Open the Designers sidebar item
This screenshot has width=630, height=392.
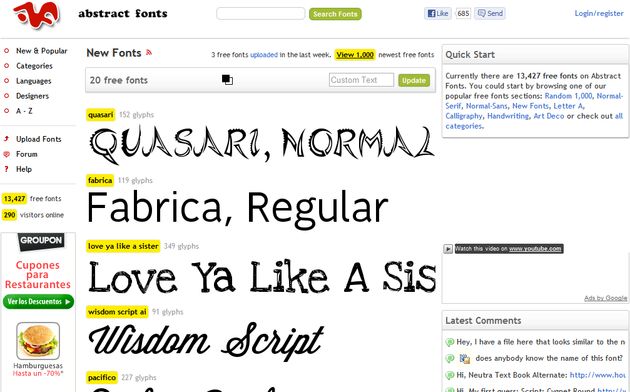(x=32, y=96)
